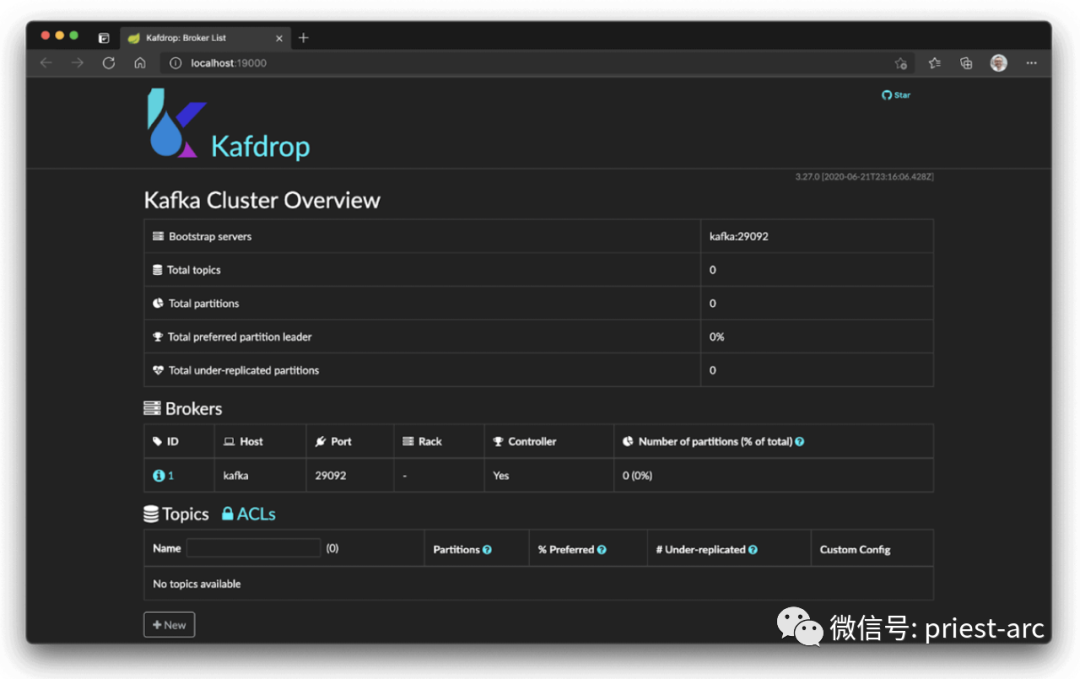Image resolution: width=1080 pixels, height=679 pixels.
Task: Click the version 3.27.0 build text
Action: (x=864, y=177)
